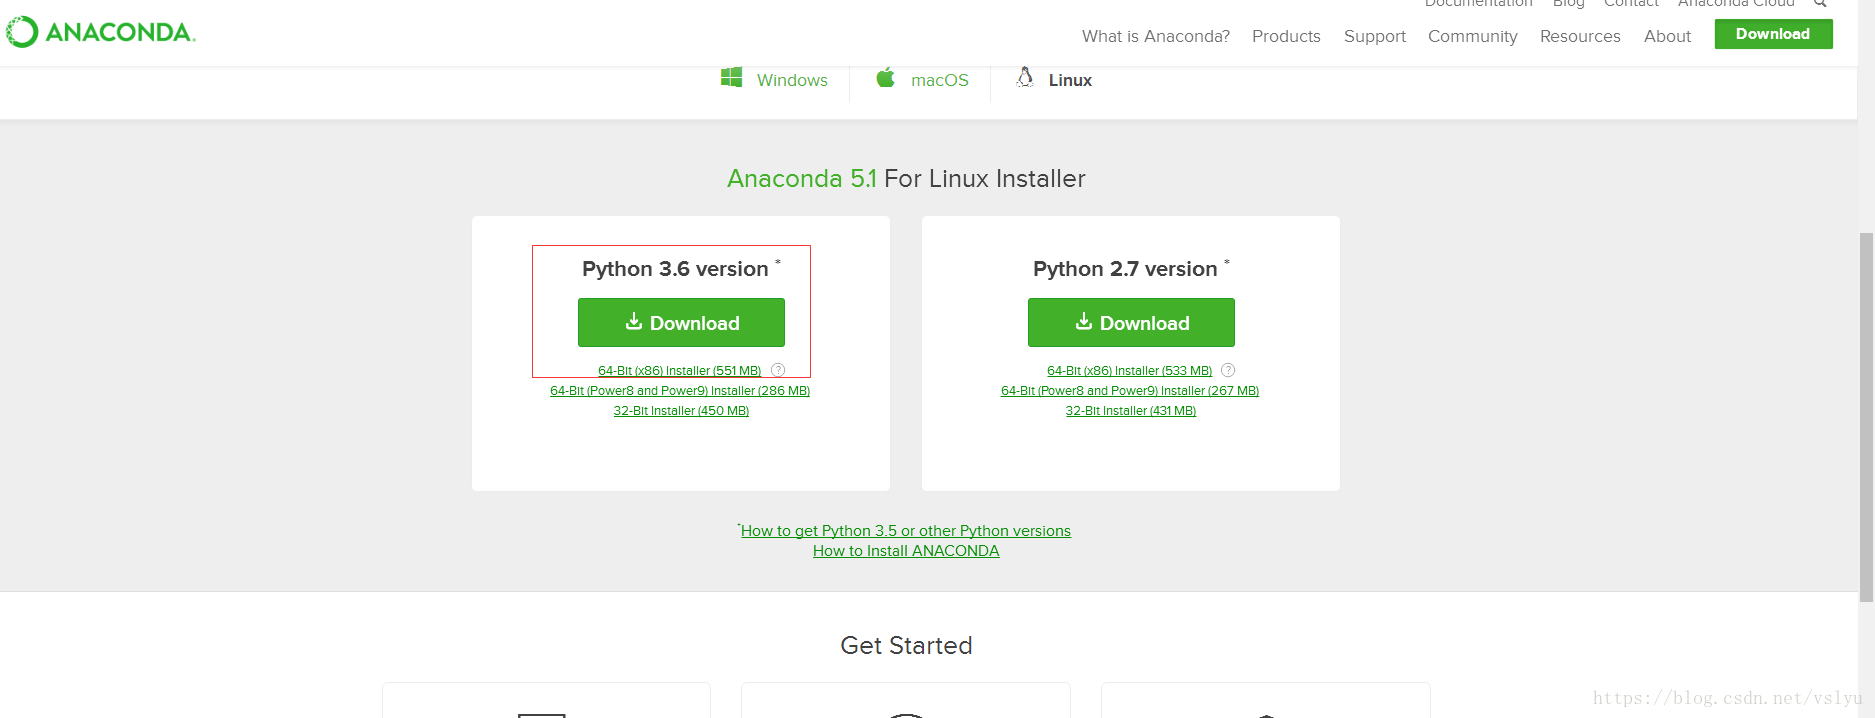Viewport: 1875px width, 718px height.
Task: Click the Linux penguin icon
Action: (x=1025, y=78)
